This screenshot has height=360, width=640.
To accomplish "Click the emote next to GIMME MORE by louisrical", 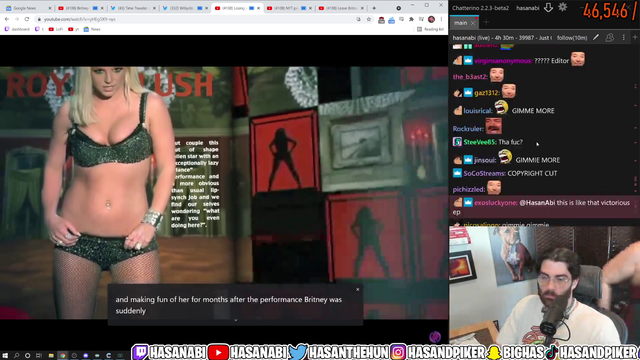I will 501,108.
